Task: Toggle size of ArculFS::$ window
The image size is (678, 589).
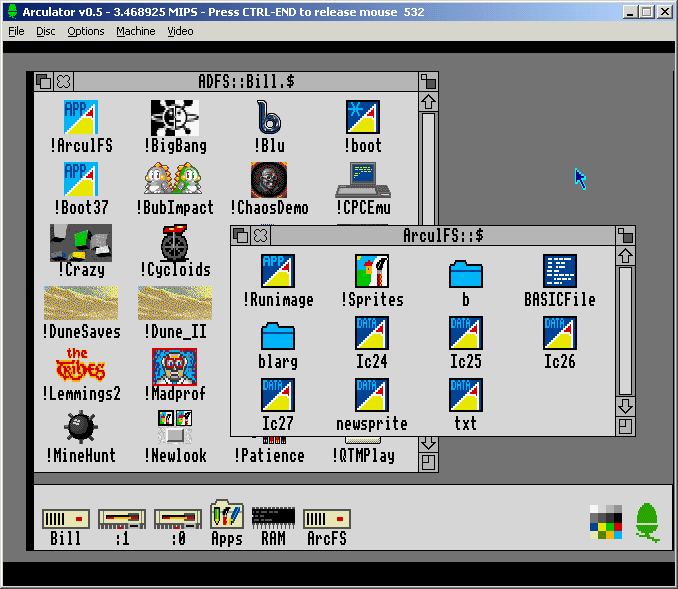Action: (x=626, y=236)
